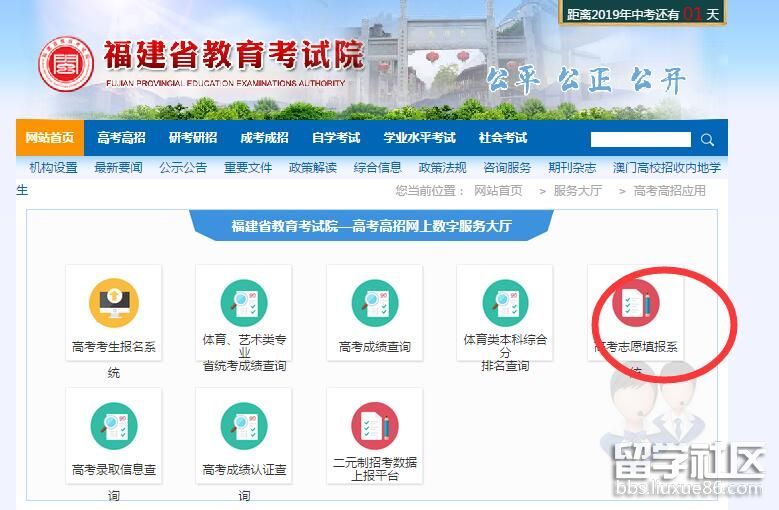Select the 网站首页 navigation tab
This screenshot has width=779, height=510.
point(50,138)
